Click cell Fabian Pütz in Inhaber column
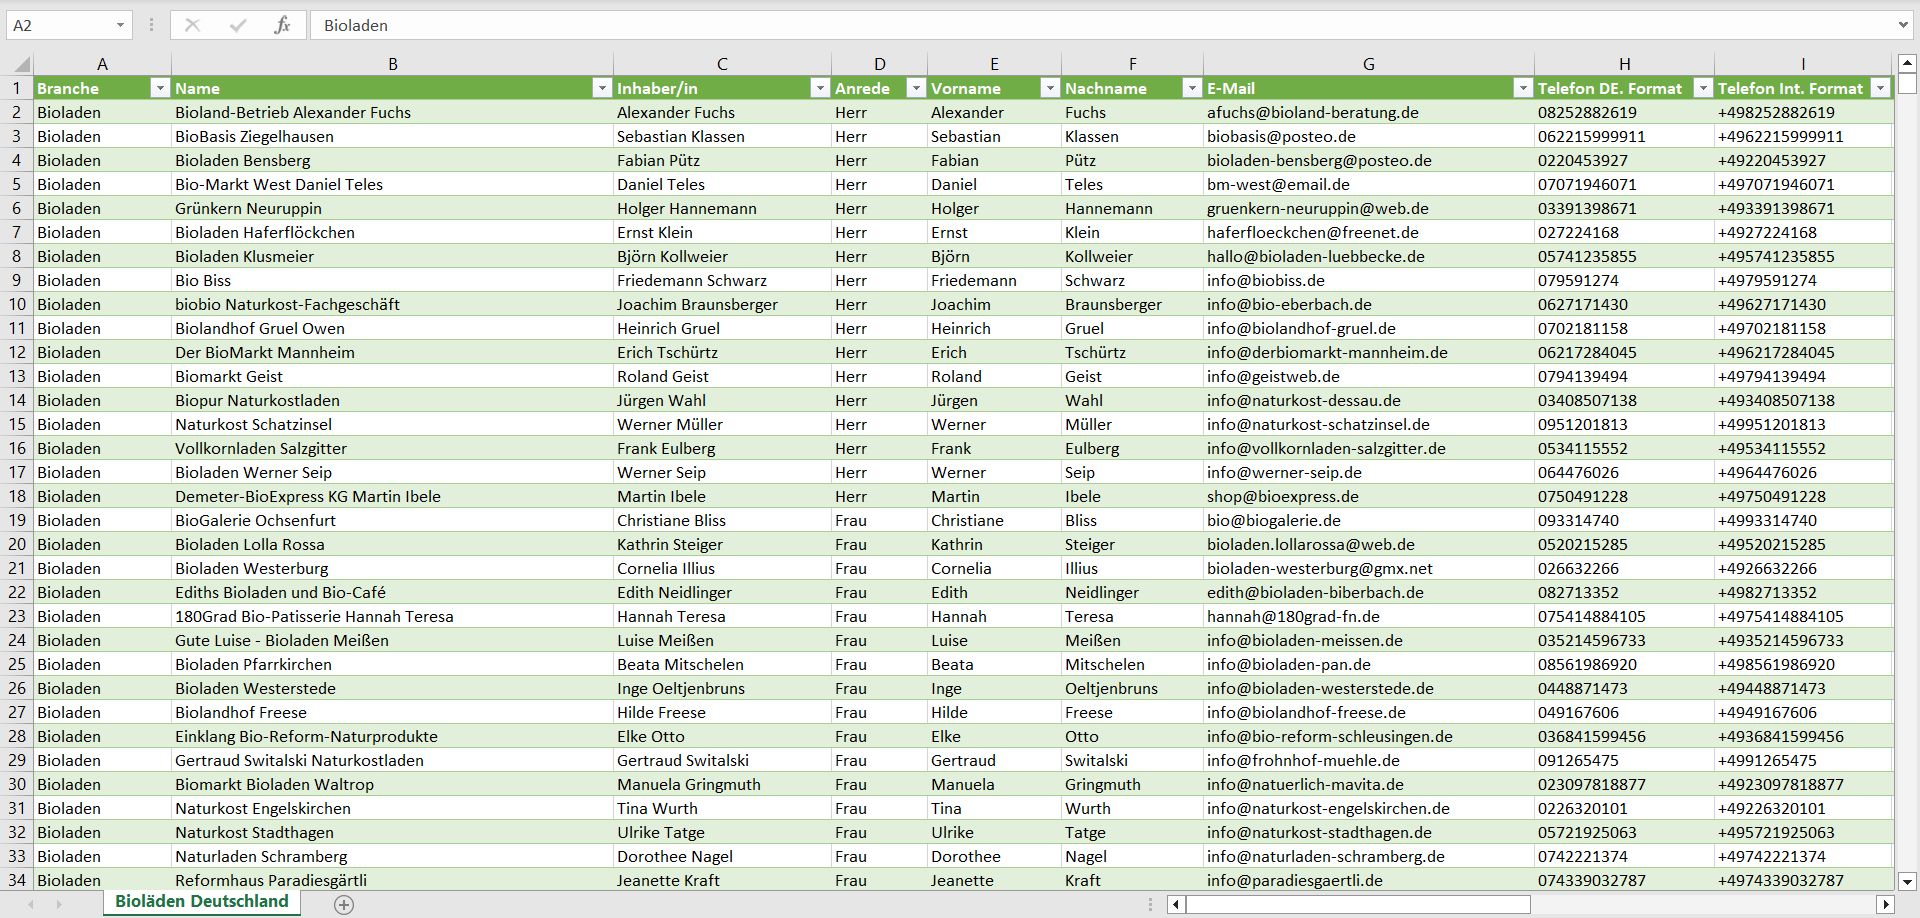 pos(722,160)
